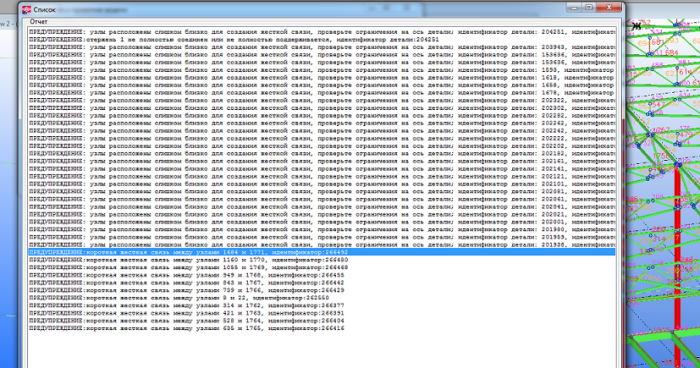The height and width of the screenshot is (368, 700).
Task: Click the Отчет label above the list
Action: (x=38, y=21)
